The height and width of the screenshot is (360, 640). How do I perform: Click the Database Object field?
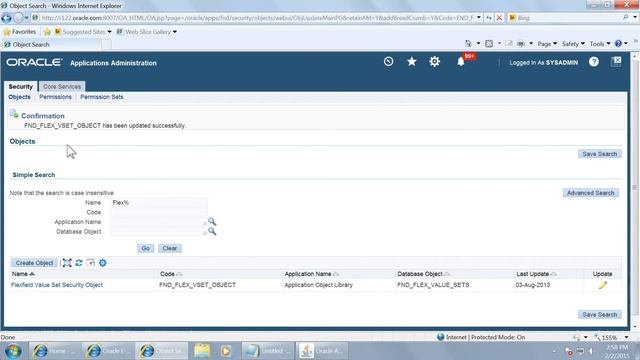(x=159, y=232)
